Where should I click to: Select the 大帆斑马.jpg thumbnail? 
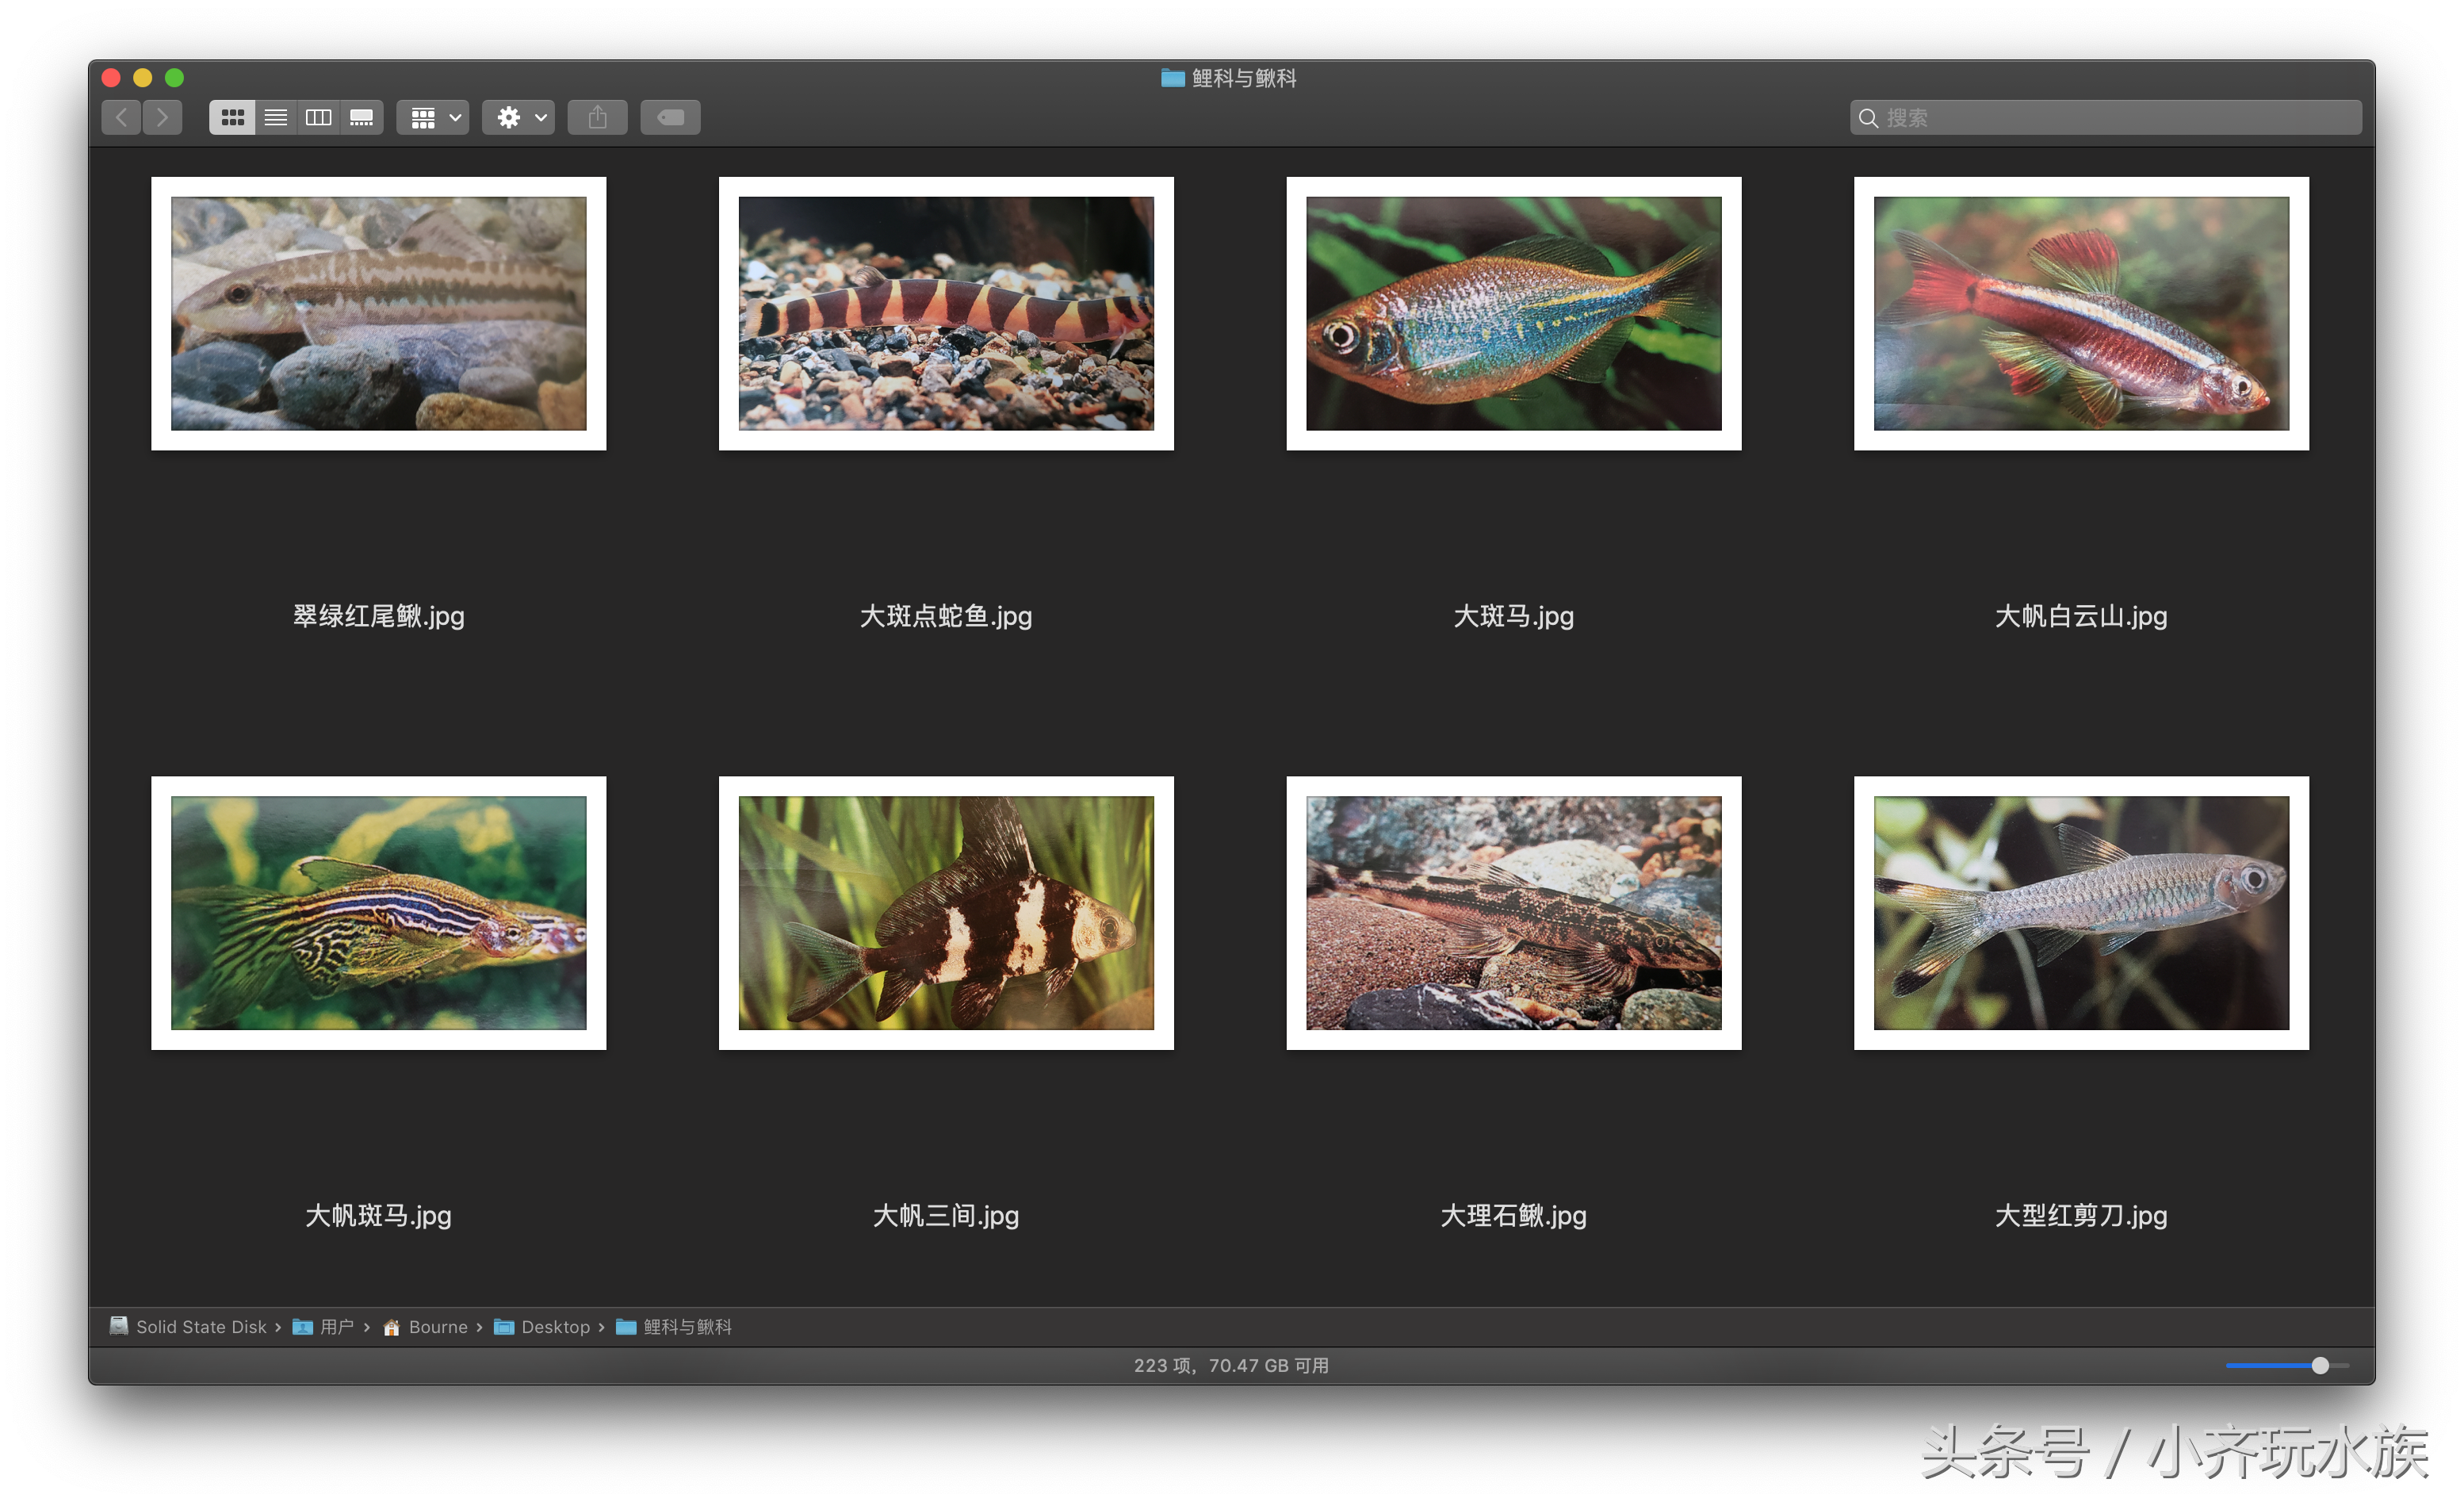[379, 913]
